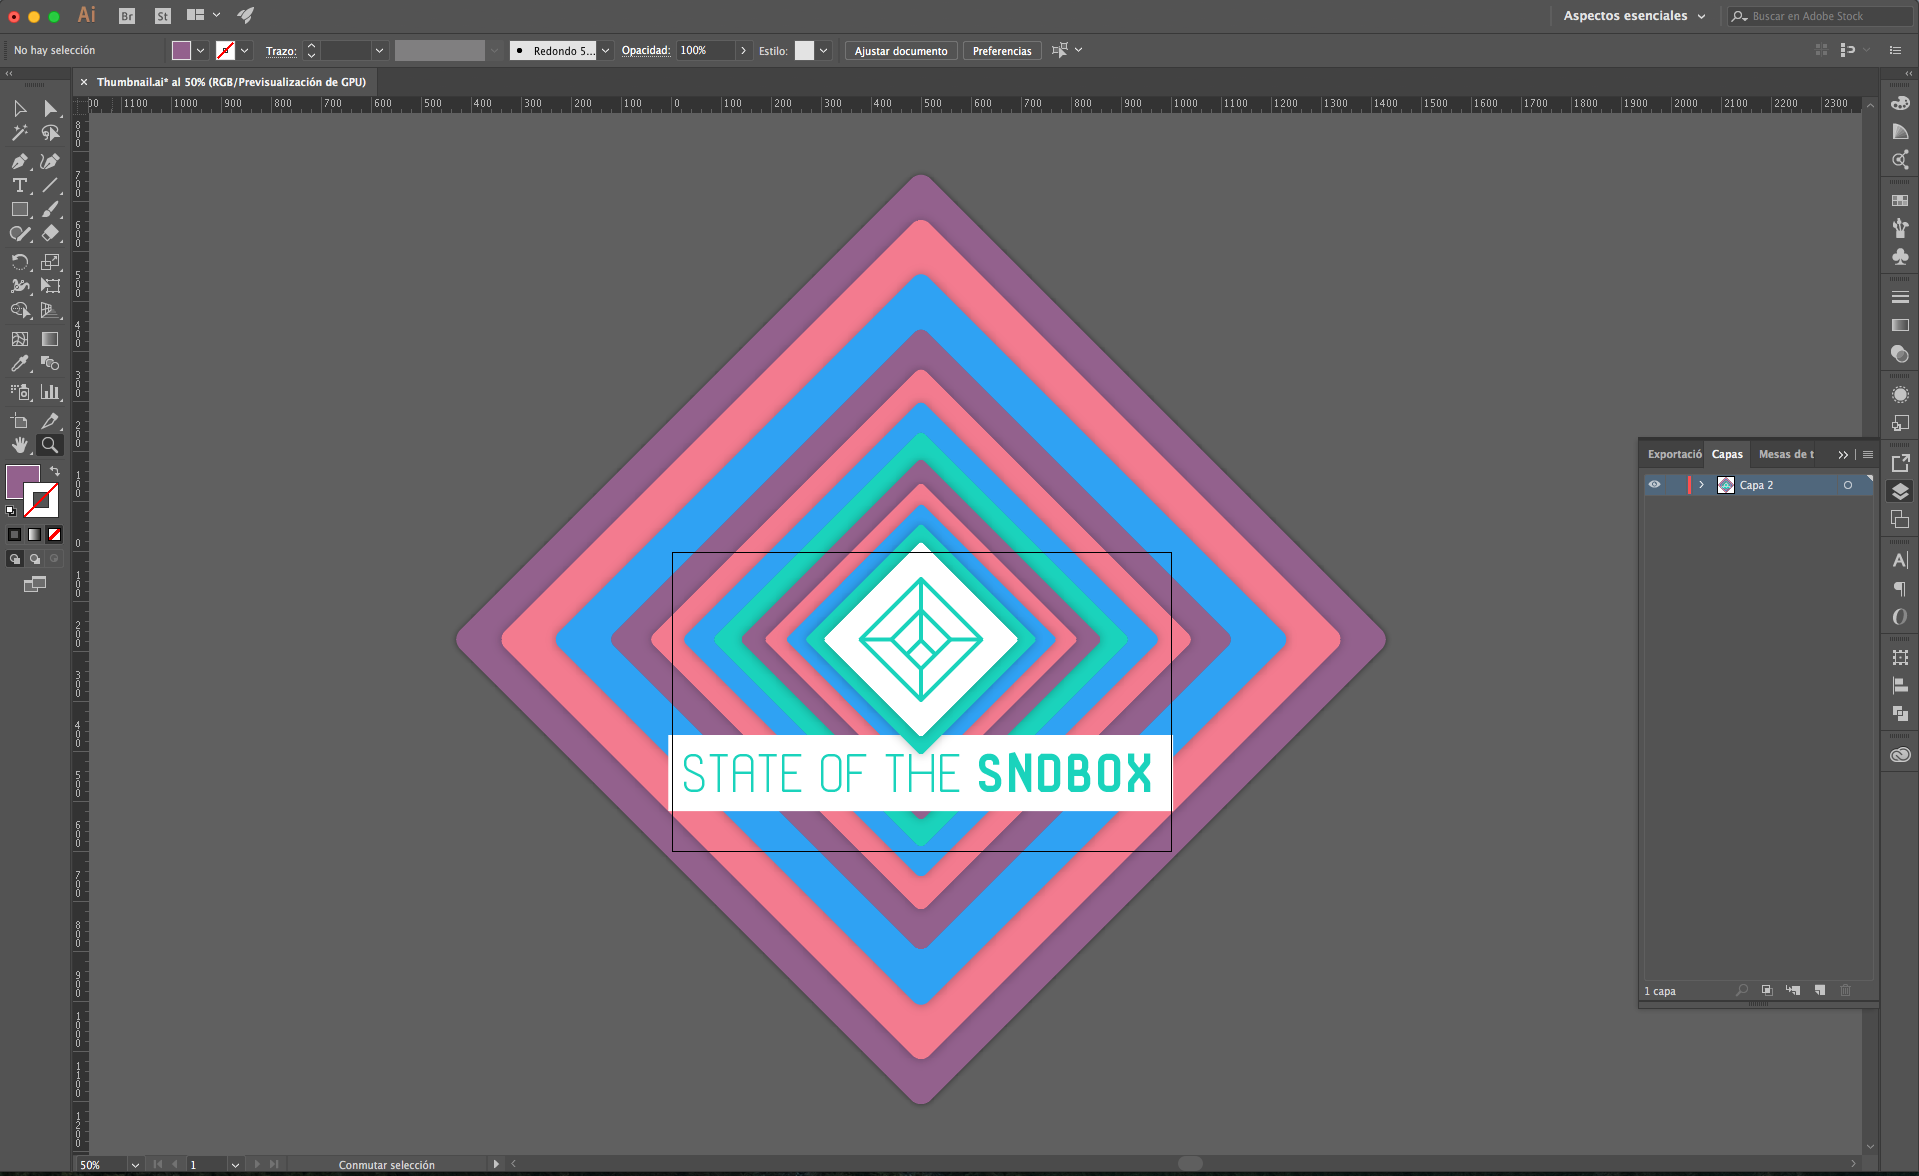Choose the Magic Wand tool
This screenshot has height=1176, width=1919.
(x=19, y=132)
